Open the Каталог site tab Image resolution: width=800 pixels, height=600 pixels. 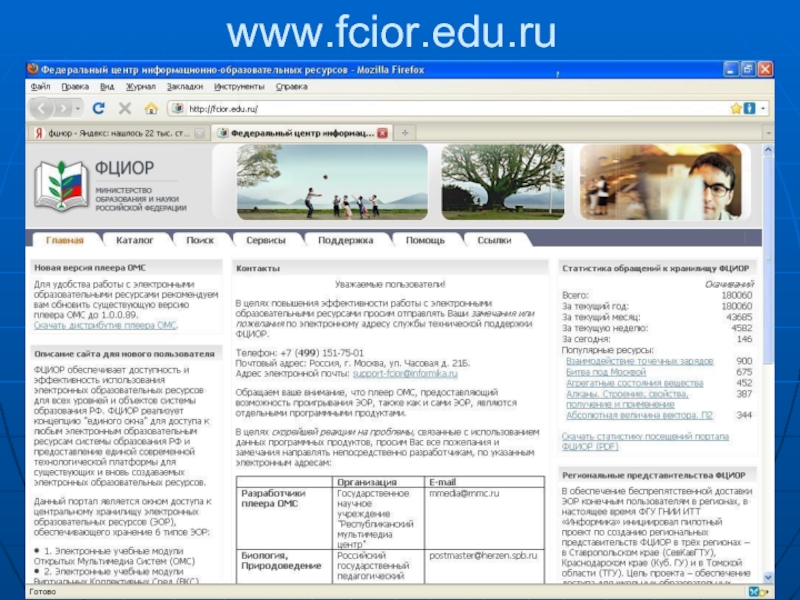[134, 240]
